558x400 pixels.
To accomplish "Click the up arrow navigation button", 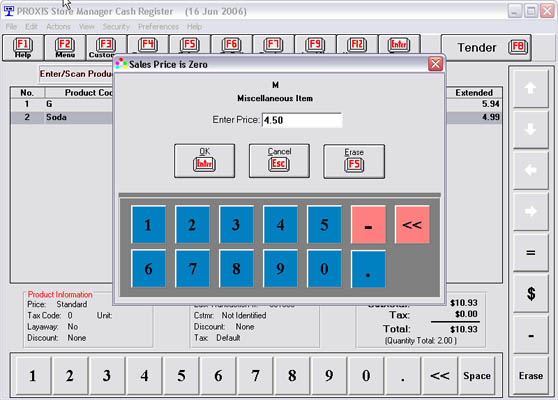I will [x=530, y=88].
